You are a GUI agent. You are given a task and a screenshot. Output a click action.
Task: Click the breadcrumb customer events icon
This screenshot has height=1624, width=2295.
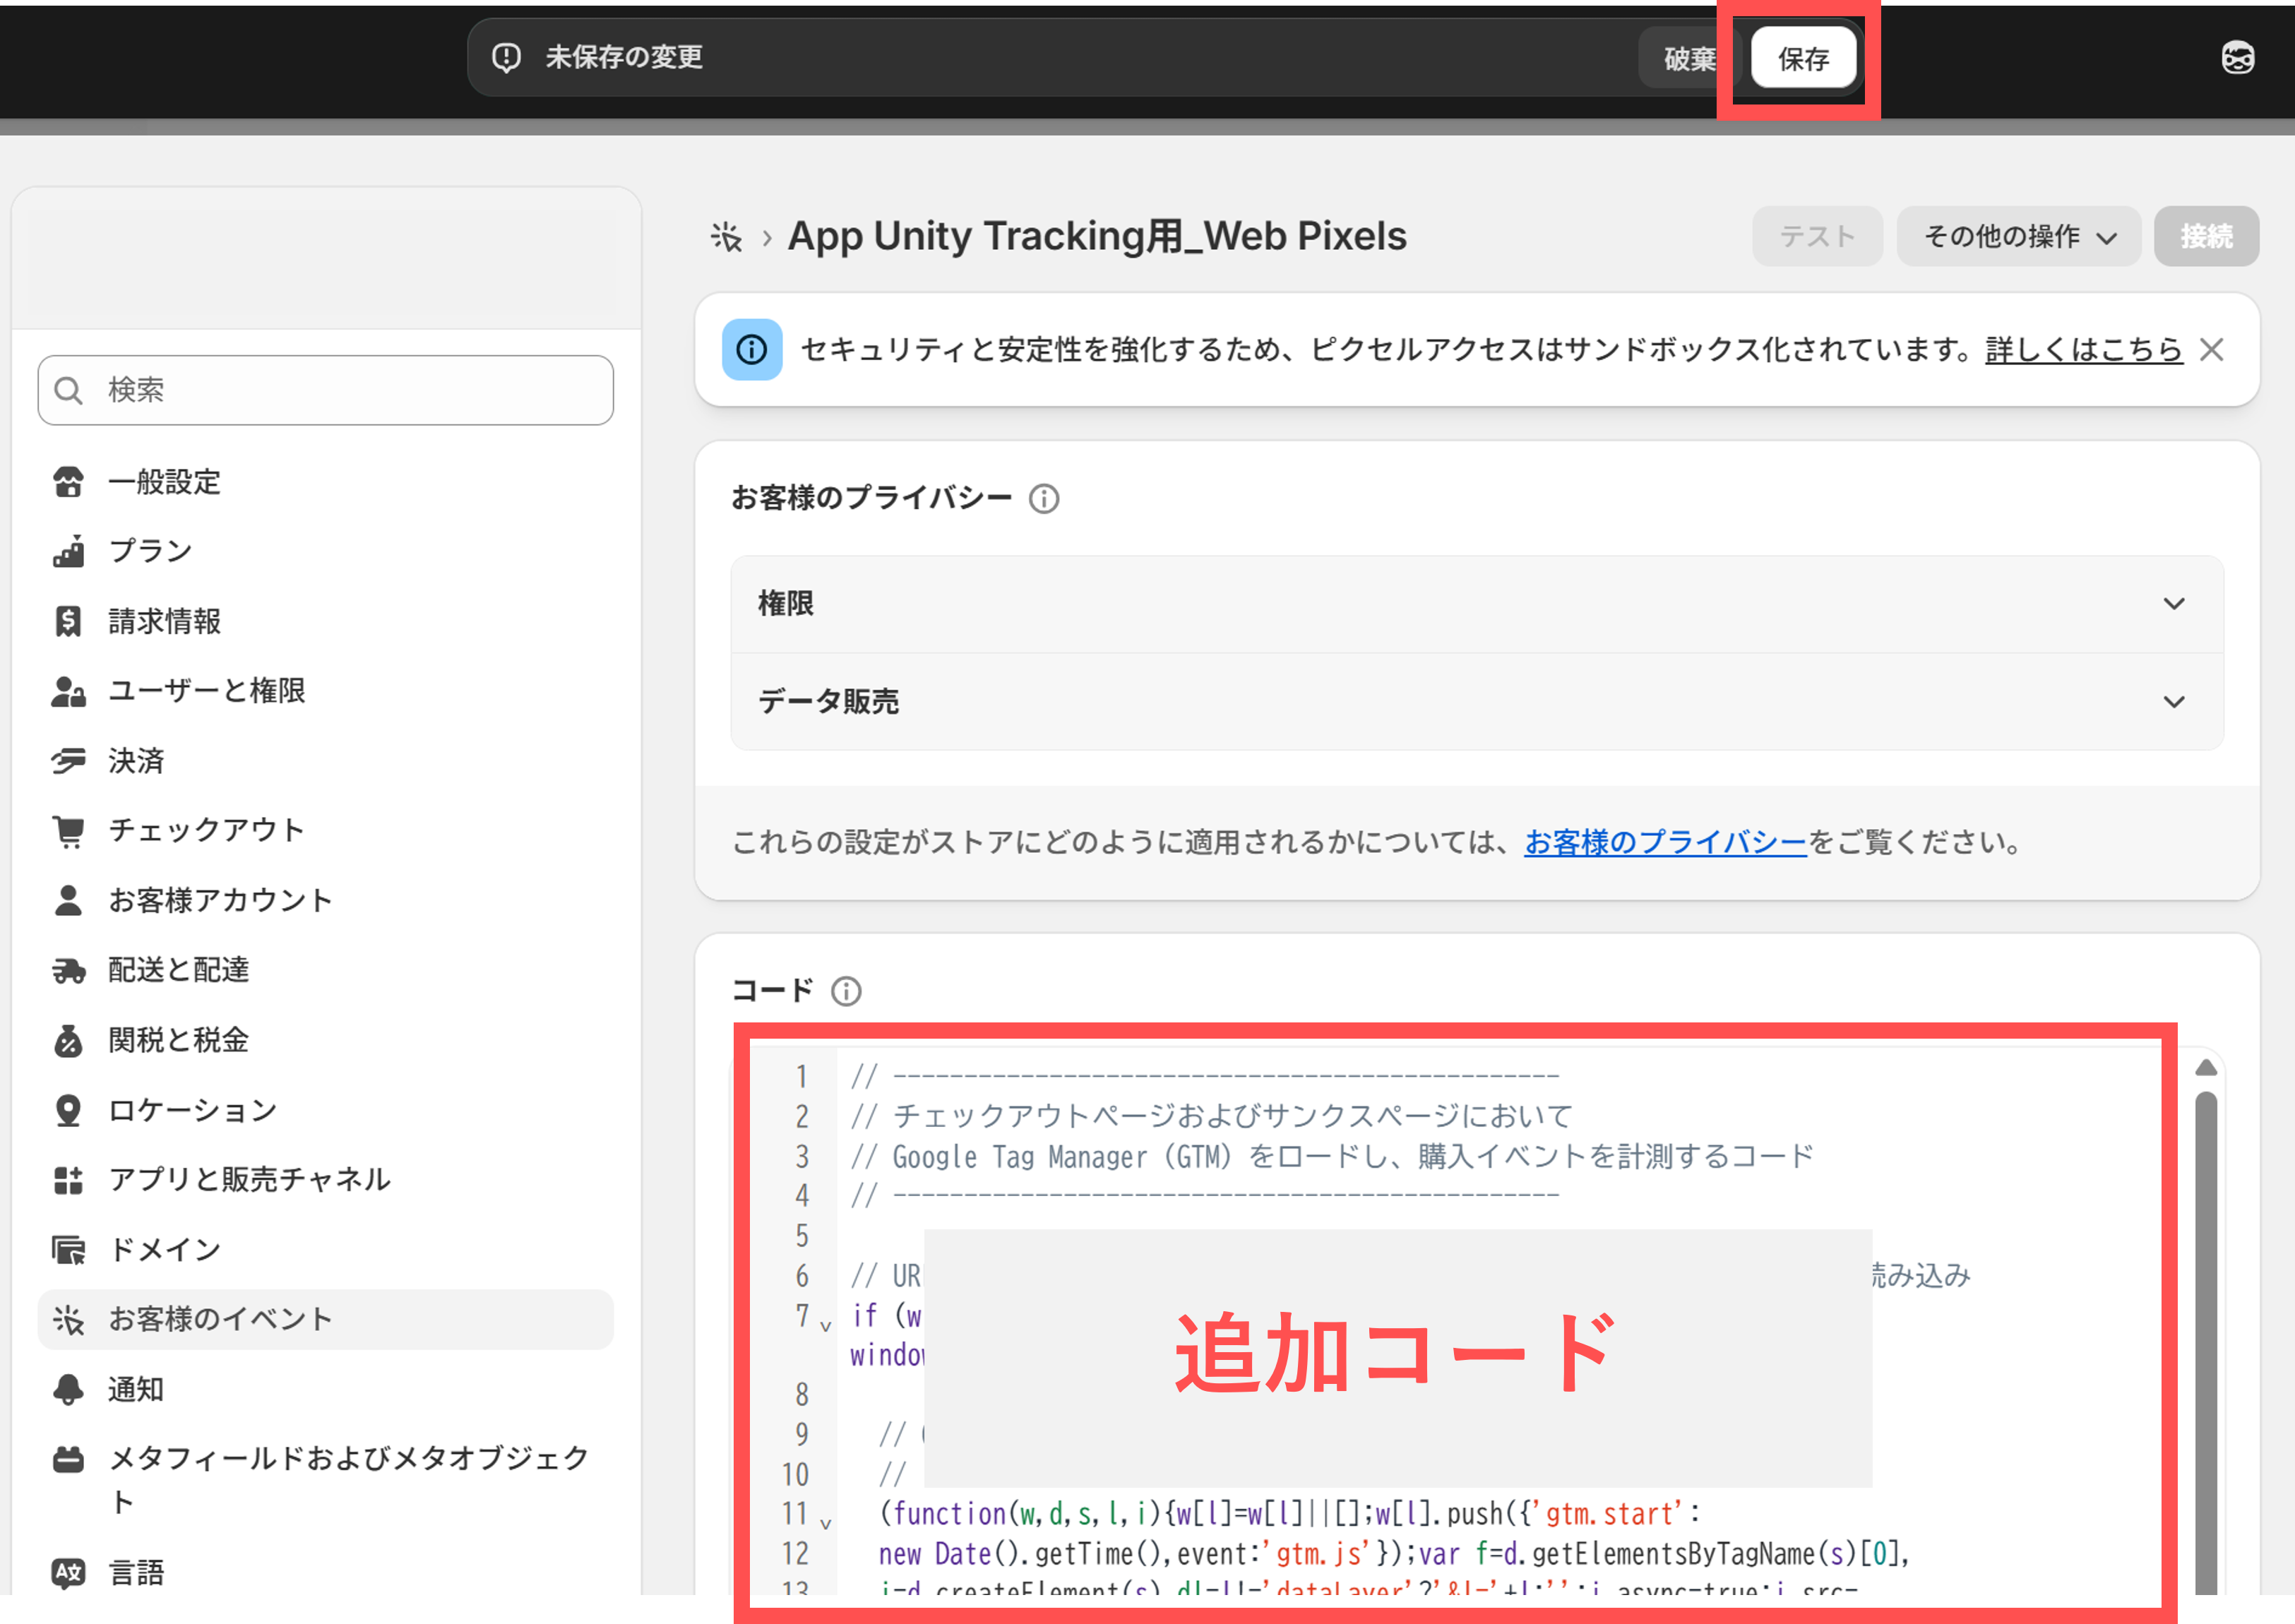point(726,237)
